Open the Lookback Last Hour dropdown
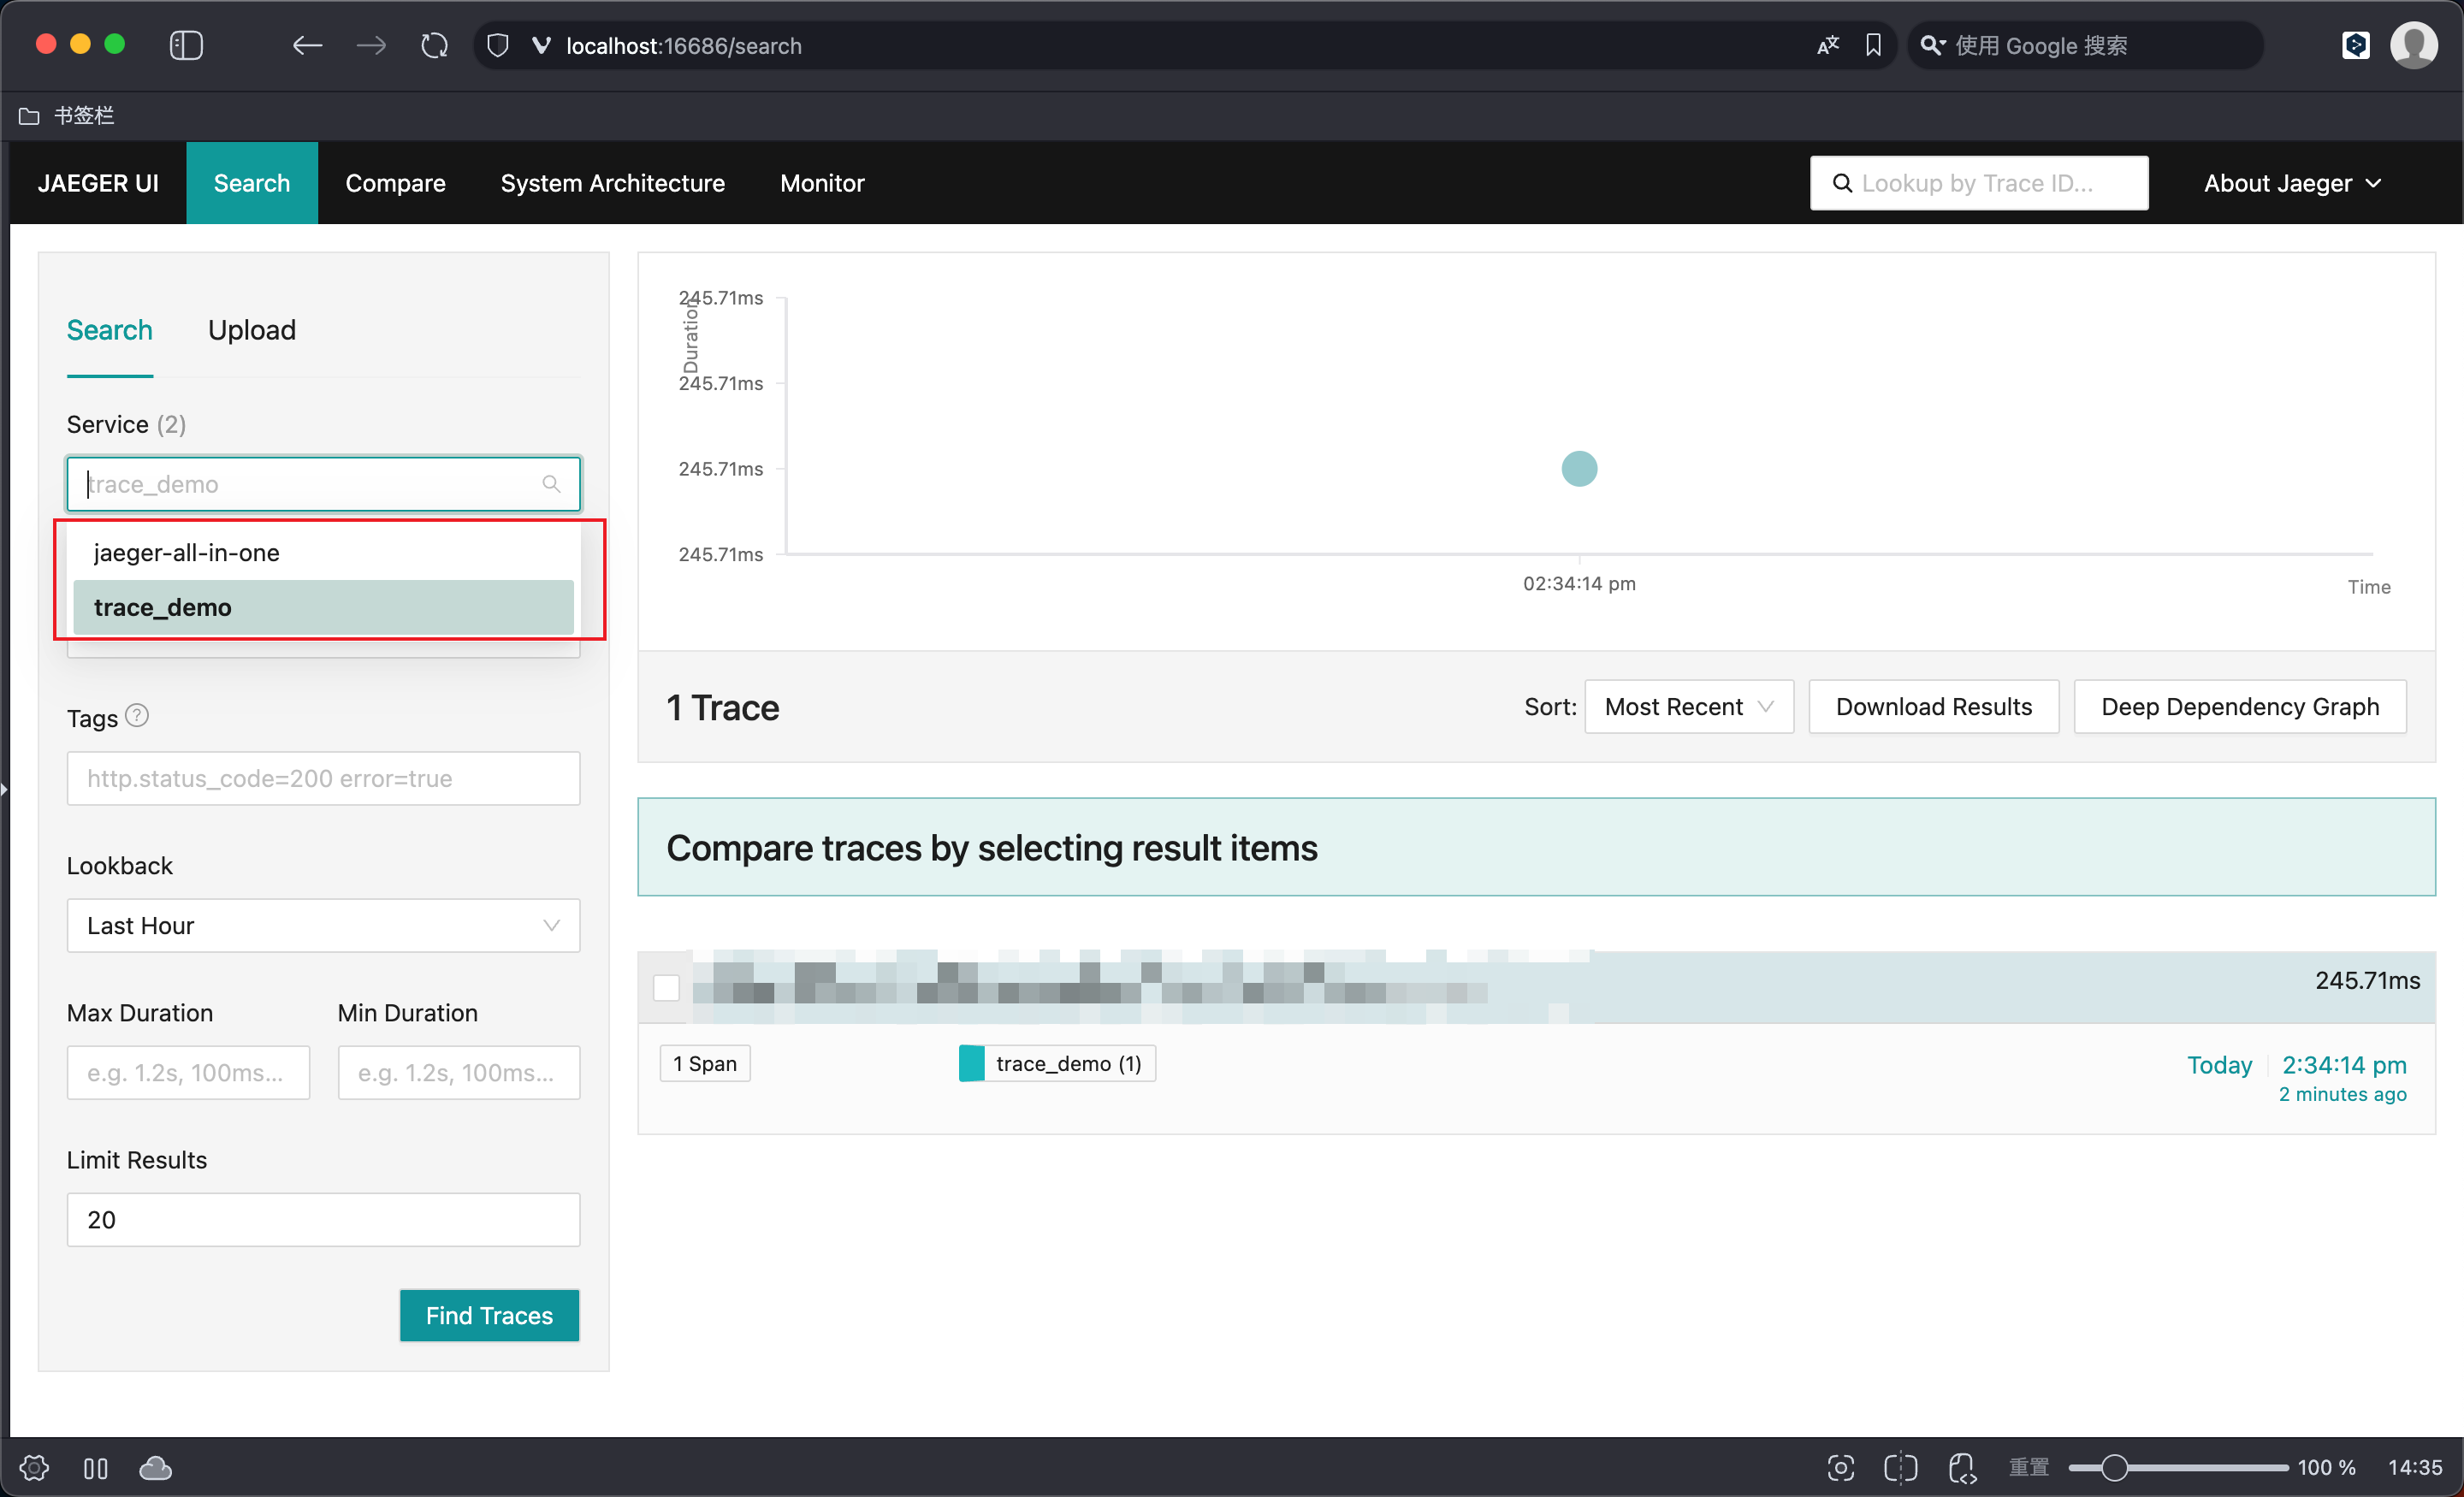2464x1497 pixels. click(323, 925)
